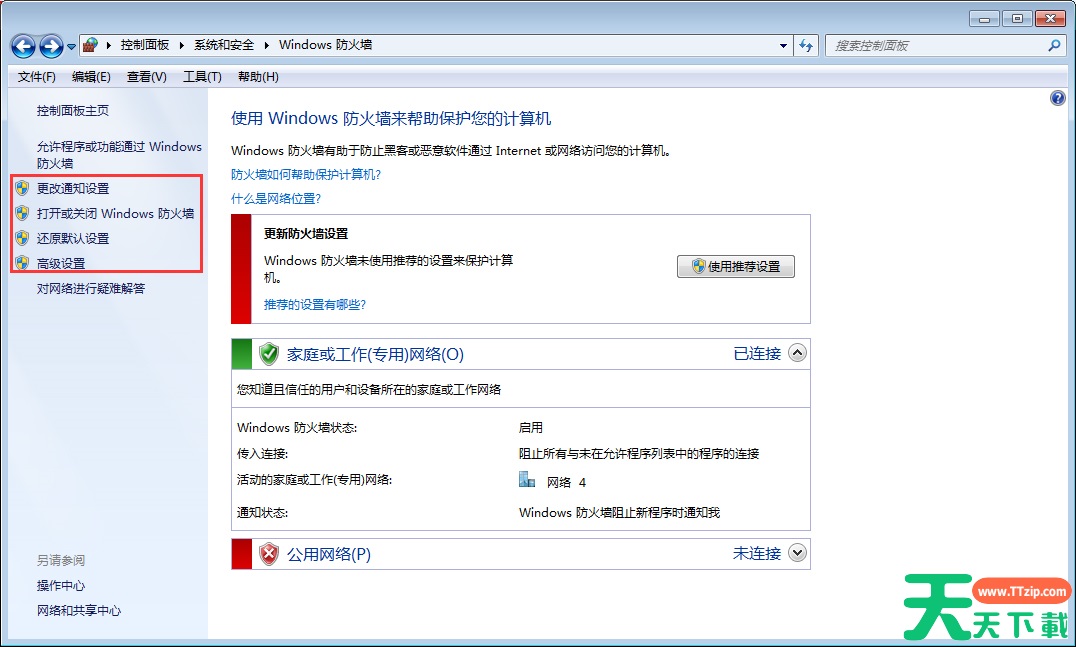Open the 文件 menu
This screenshot has height=647, width=1076.
click(35, 76)
